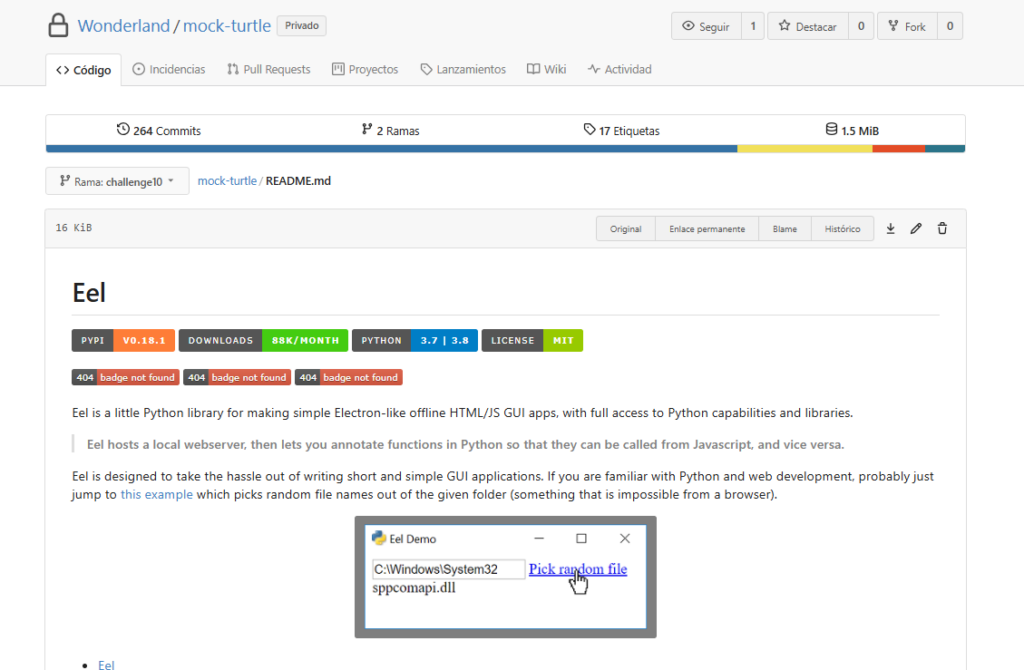Click the Eel Demo screenshot image
Screen dimensions: 1024x670
pos(505,577)
